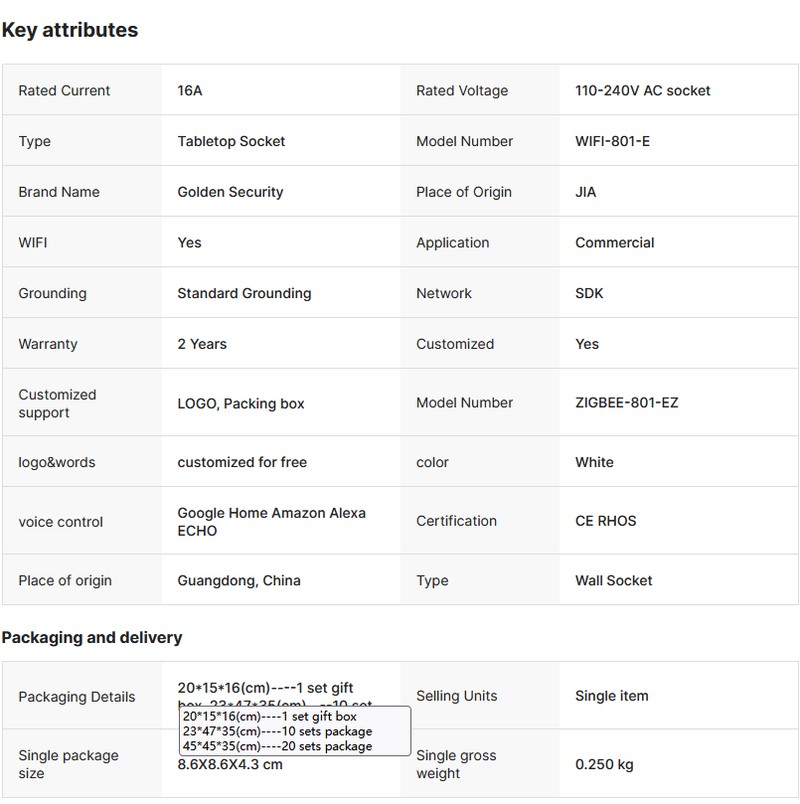Click the packaging details tooltip popup

[294, 731]
